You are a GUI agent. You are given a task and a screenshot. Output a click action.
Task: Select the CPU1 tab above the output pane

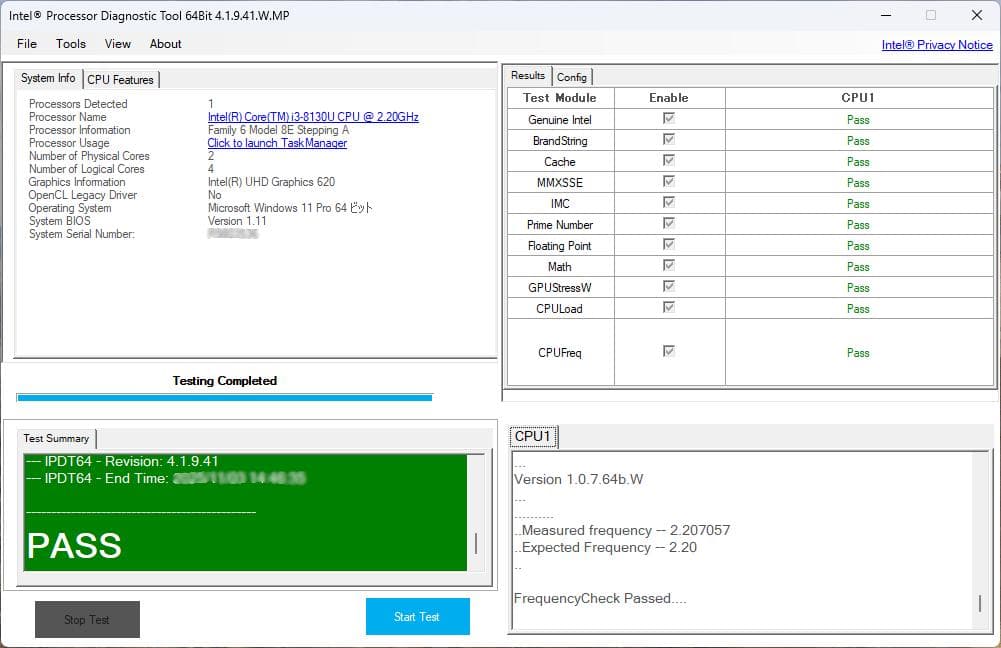(x=533, y=436)
